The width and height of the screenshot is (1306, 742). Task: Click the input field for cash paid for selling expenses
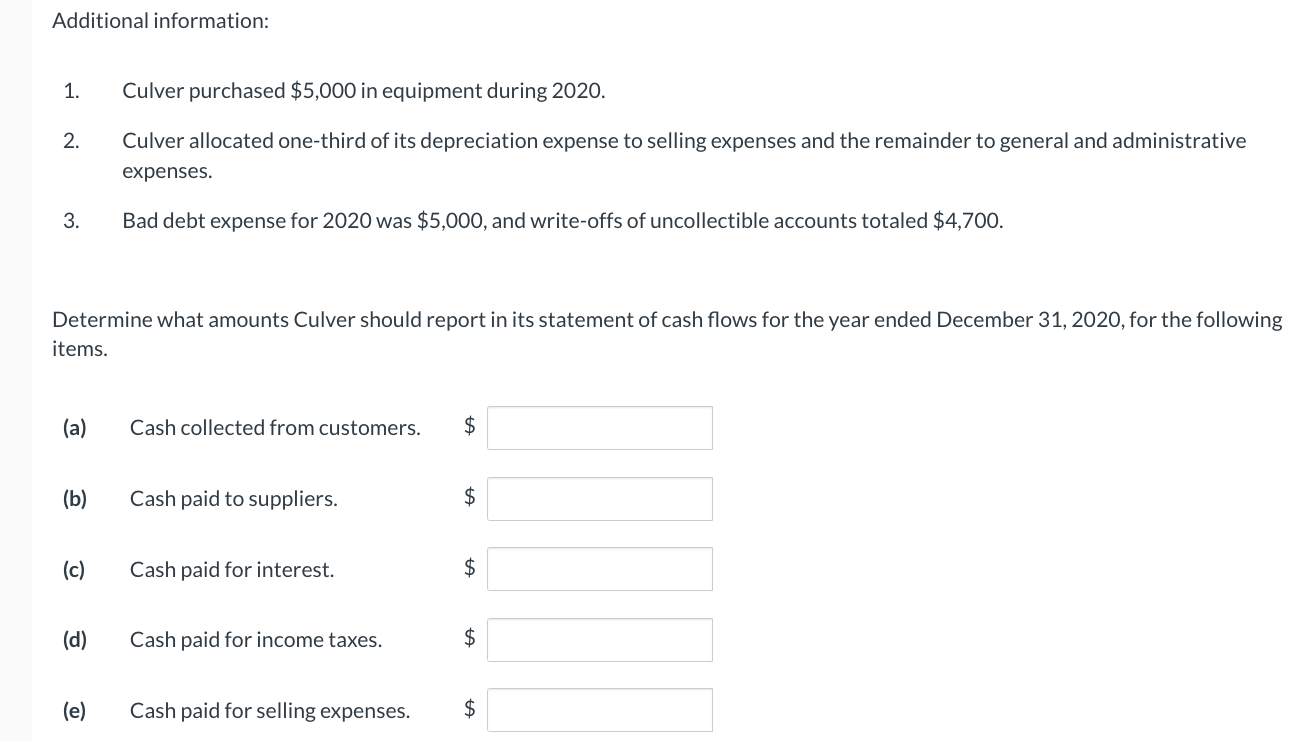coord(599,709)
